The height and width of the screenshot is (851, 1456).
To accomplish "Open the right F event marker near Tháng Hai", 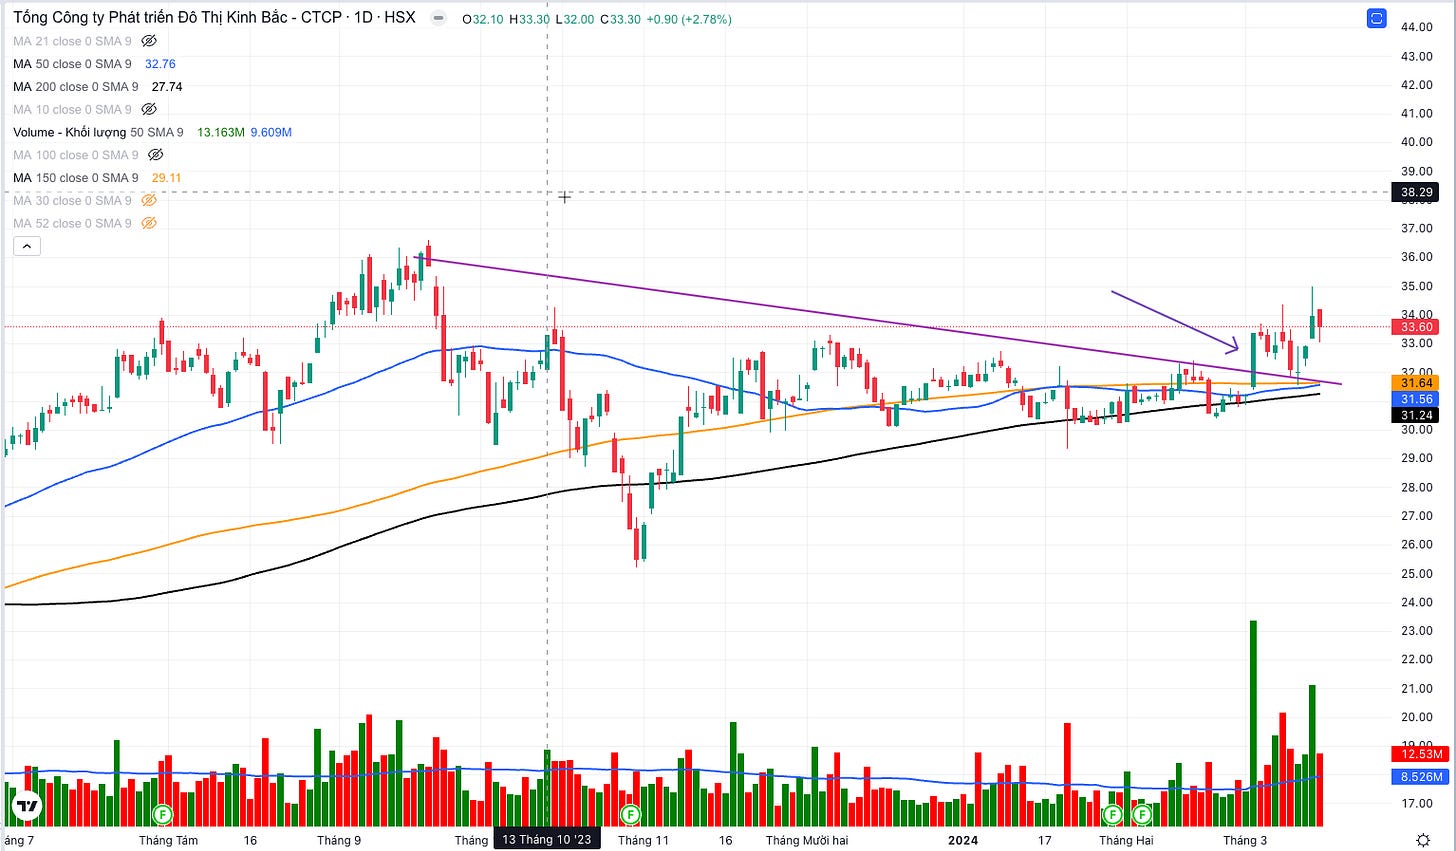I will [x=1141, y=815].
